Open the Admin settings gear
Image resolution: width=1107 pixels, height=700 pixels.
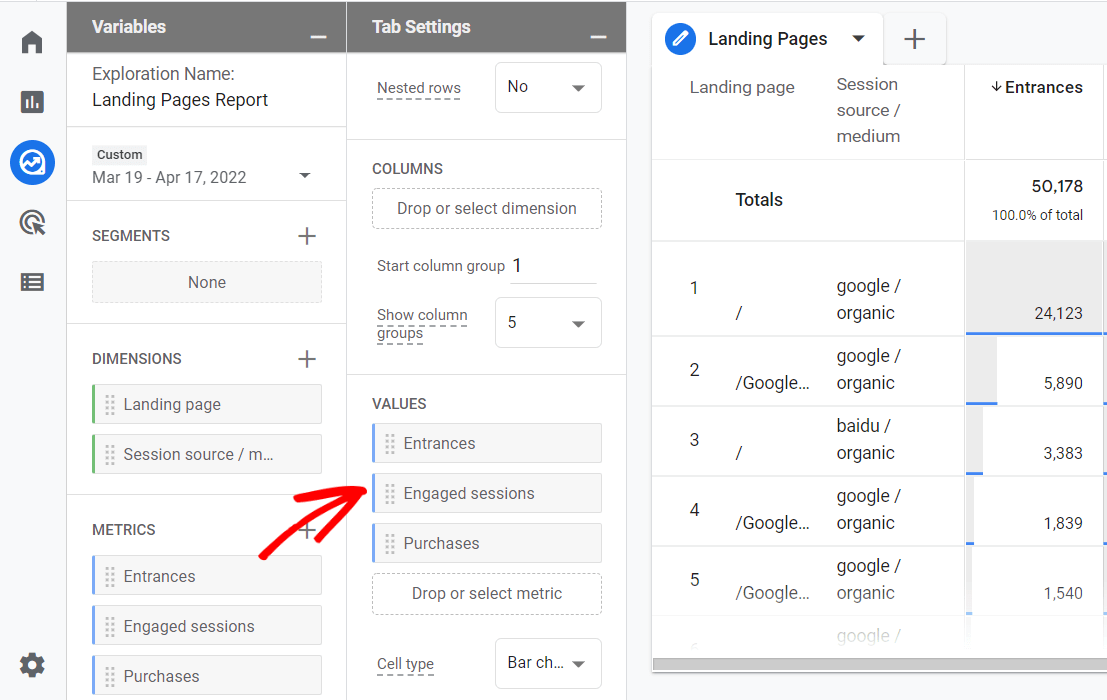coord(32,664)
